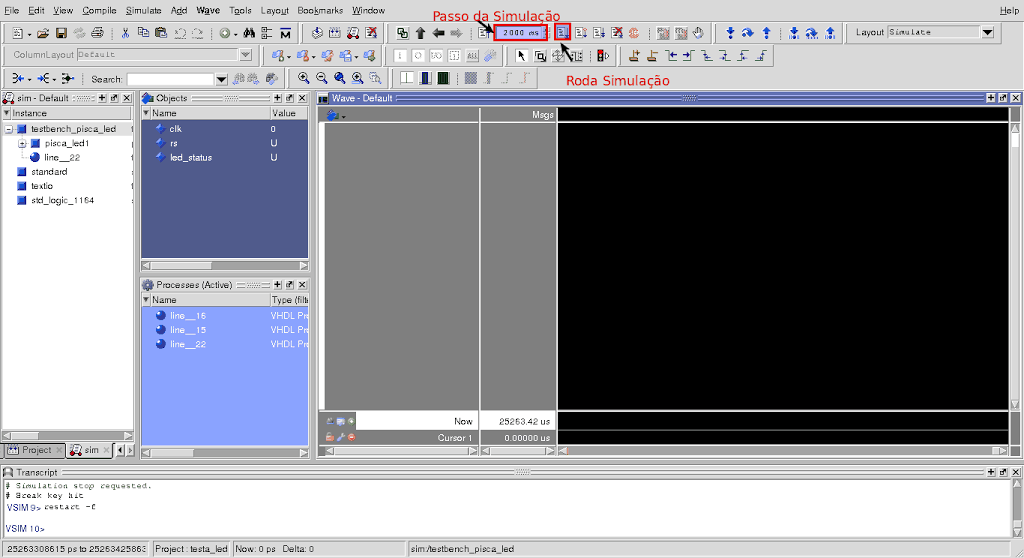Click the Step Into blue arrow icon
This screenshot has width=1024, height=558.
730,33
